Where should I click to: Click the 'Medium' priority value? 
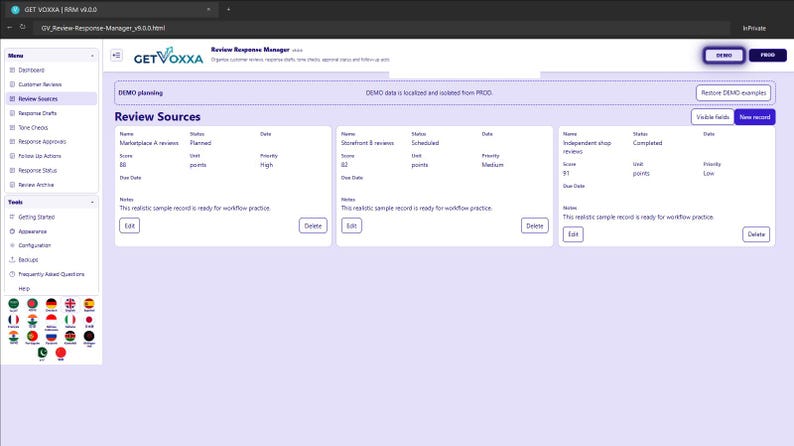point(492,165)
